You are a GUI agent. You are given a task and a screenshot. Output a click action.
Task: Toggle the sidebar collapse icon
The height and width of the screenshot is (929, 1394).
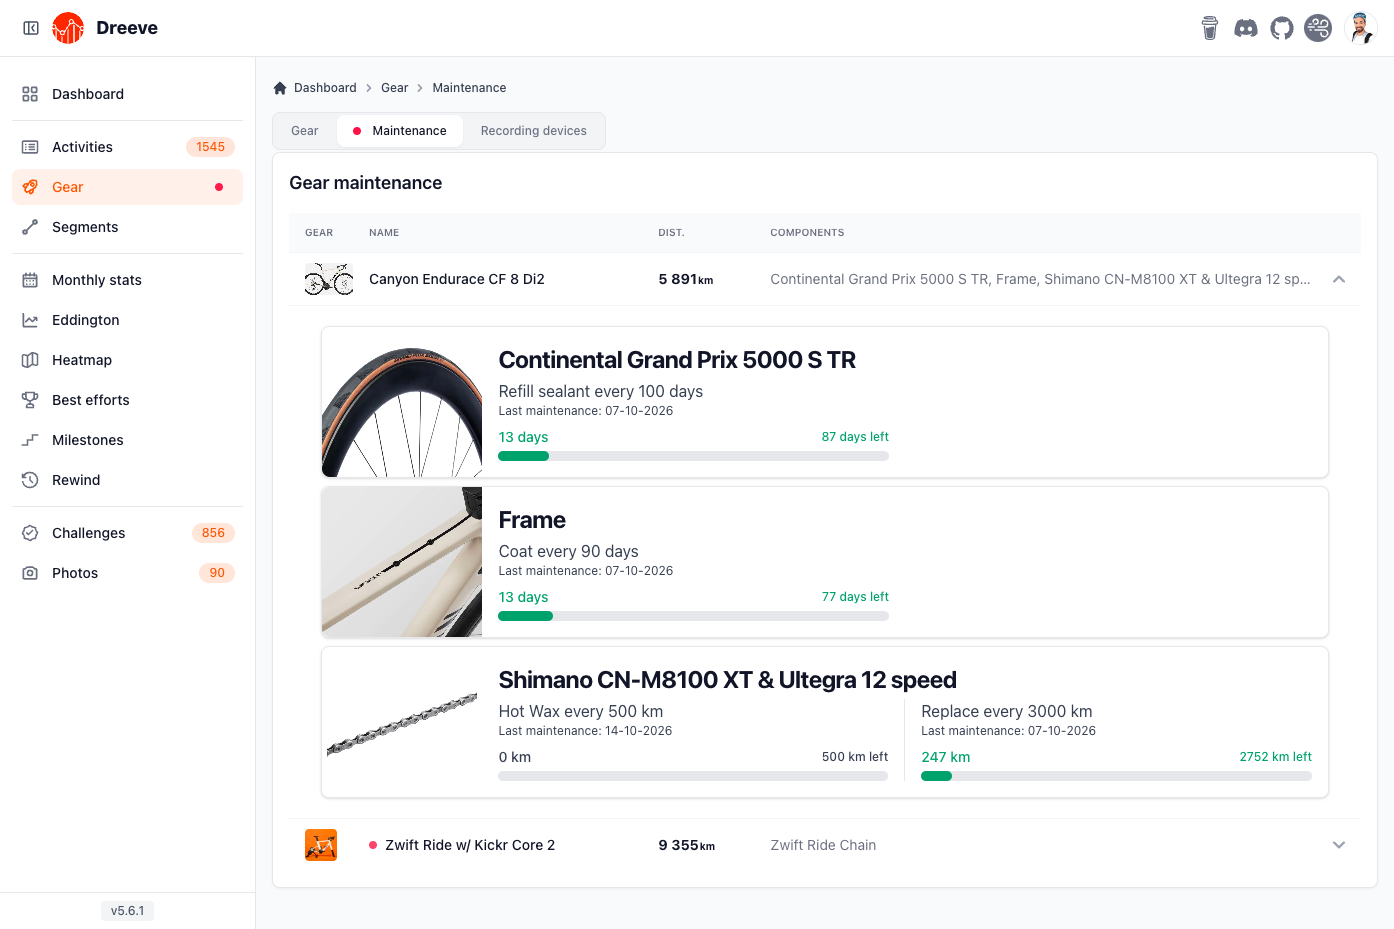click(31, 28)
